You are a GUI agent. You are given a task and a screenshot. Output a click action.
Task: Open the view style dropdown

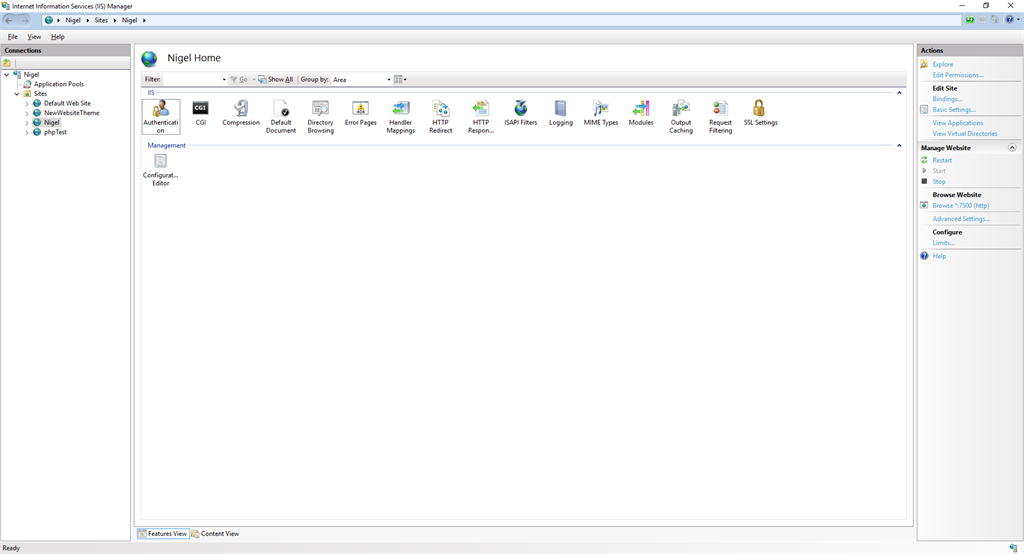(x=400, y=80)
